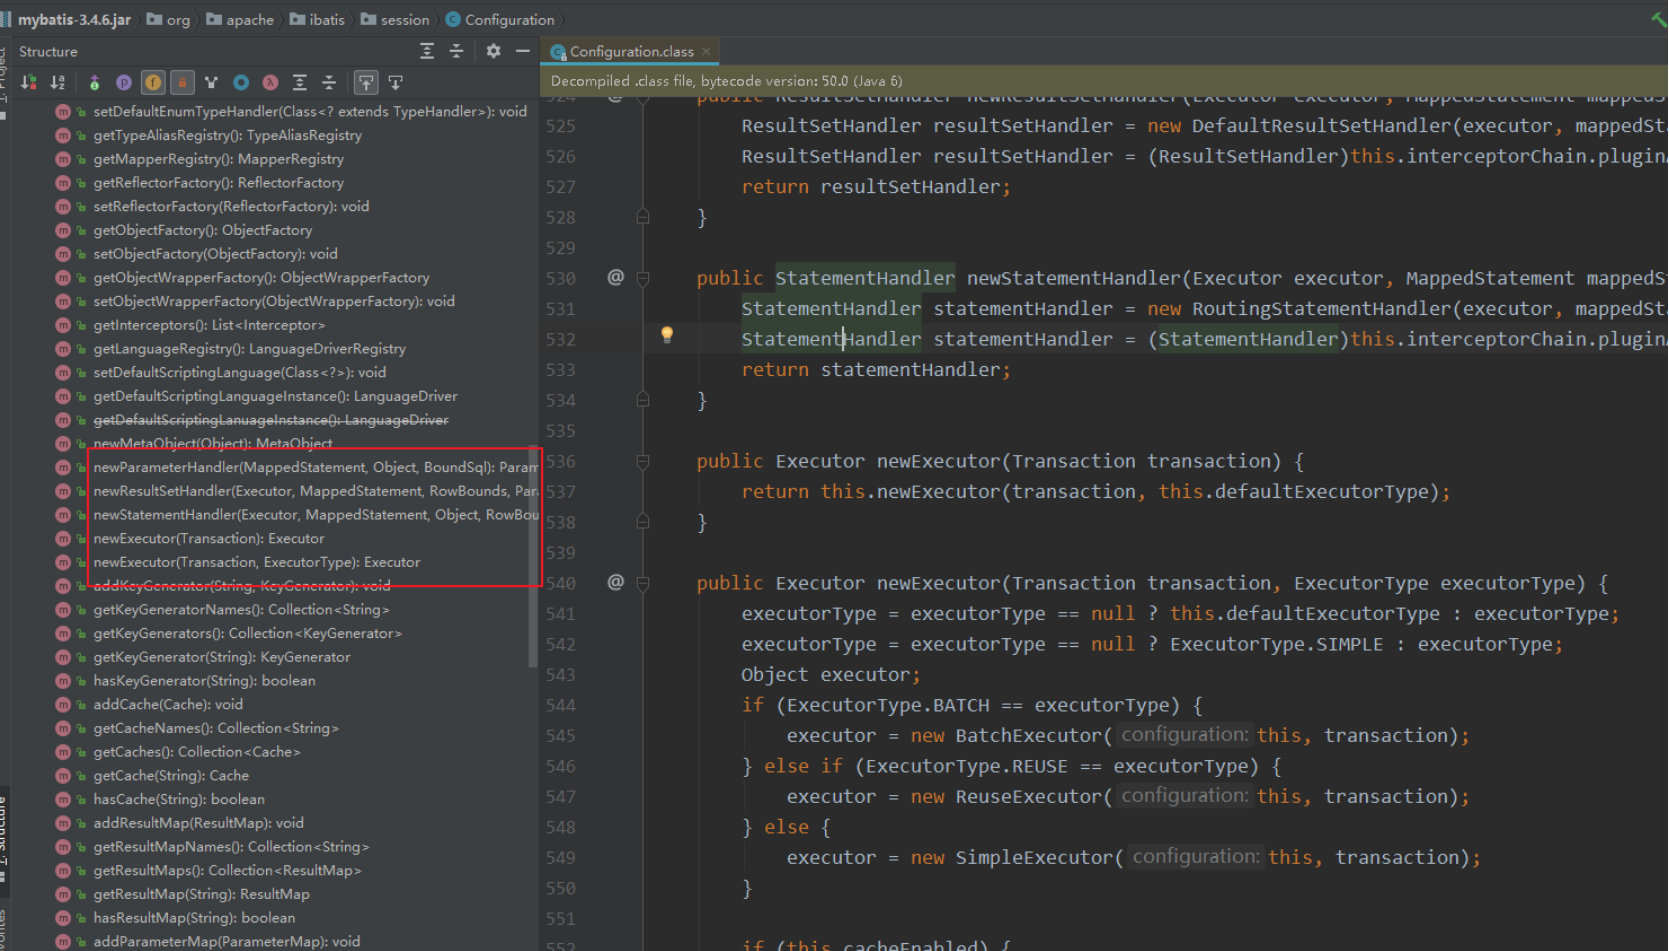Select newExecutor(Transaction): Executor in Structure
The height and width of the screenshot is (951, 1669).
tap(208, 538)
